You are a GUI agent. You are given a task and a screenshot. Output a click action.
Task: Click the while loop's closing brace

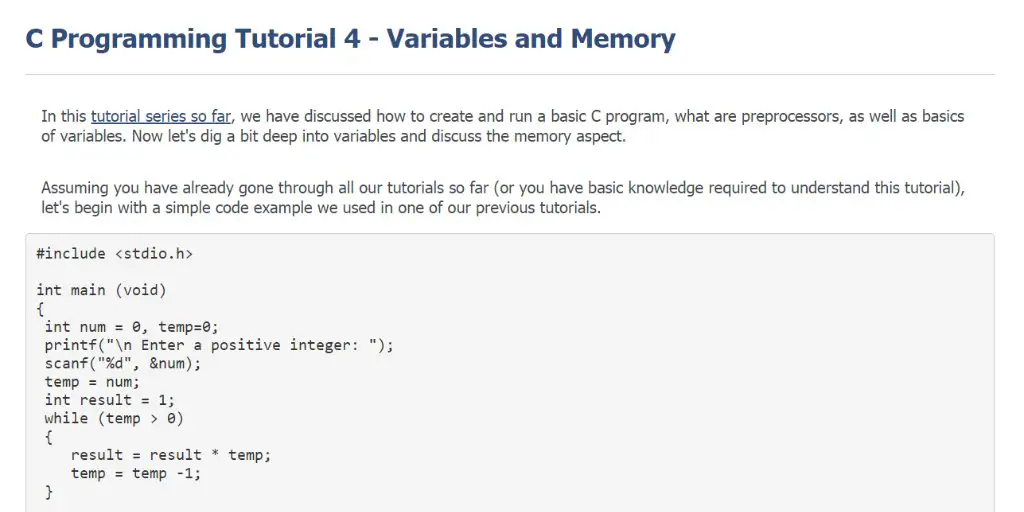click(49, 492)
